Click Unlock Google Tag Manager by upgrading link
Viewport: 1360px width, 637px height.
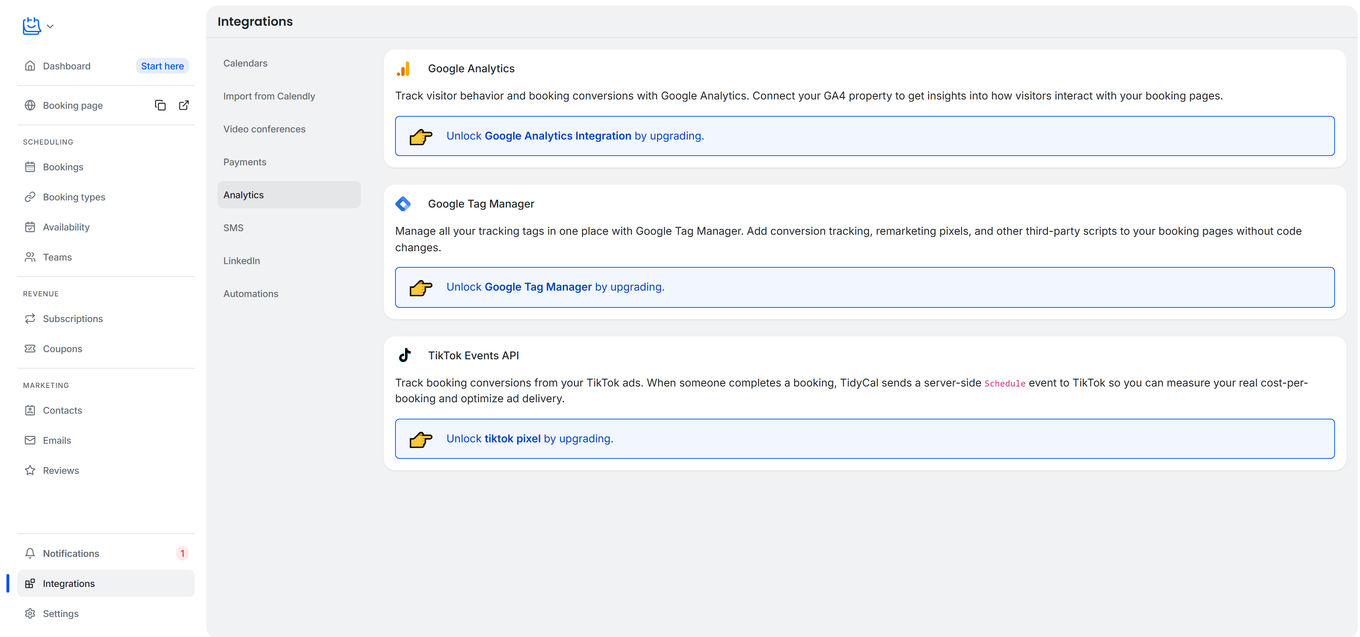[555, 287]
